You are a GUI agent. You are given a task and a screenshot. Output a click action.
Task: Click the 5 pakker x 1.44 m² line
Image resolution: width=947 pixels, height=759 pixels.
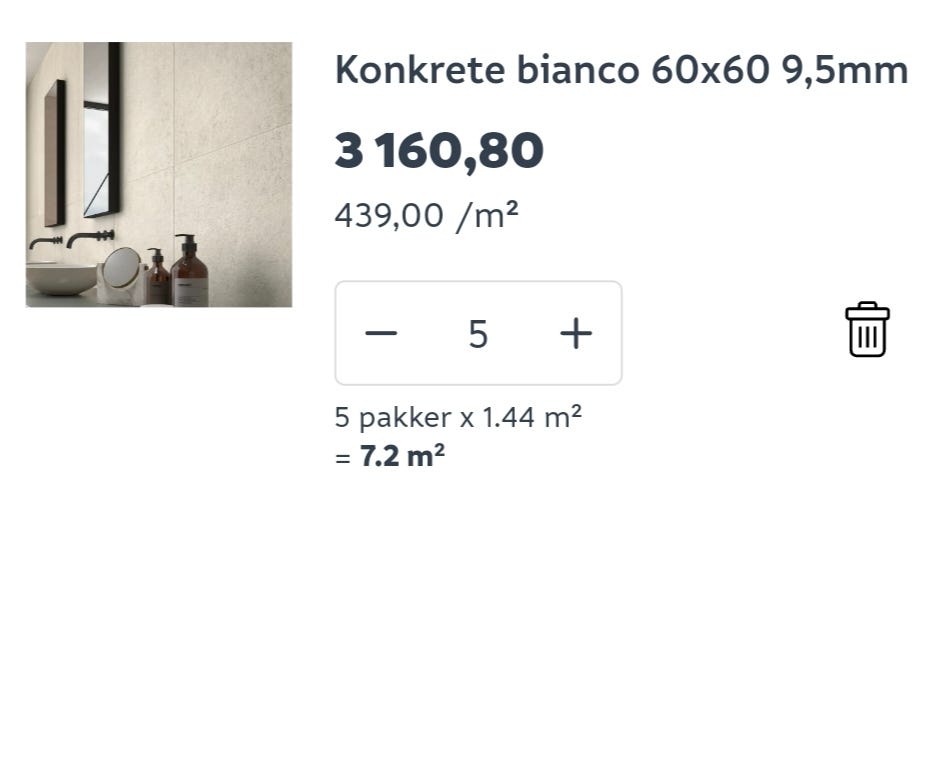pos(459,417)
